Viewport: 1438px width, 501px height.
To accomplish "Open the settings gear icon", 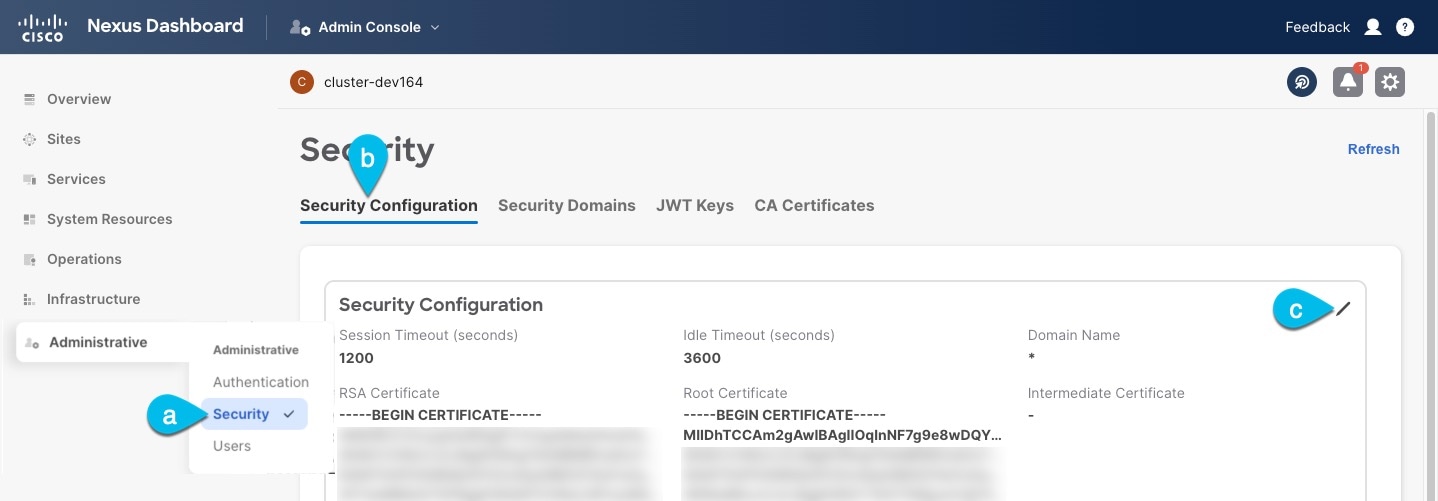I will coord(1390,82).
